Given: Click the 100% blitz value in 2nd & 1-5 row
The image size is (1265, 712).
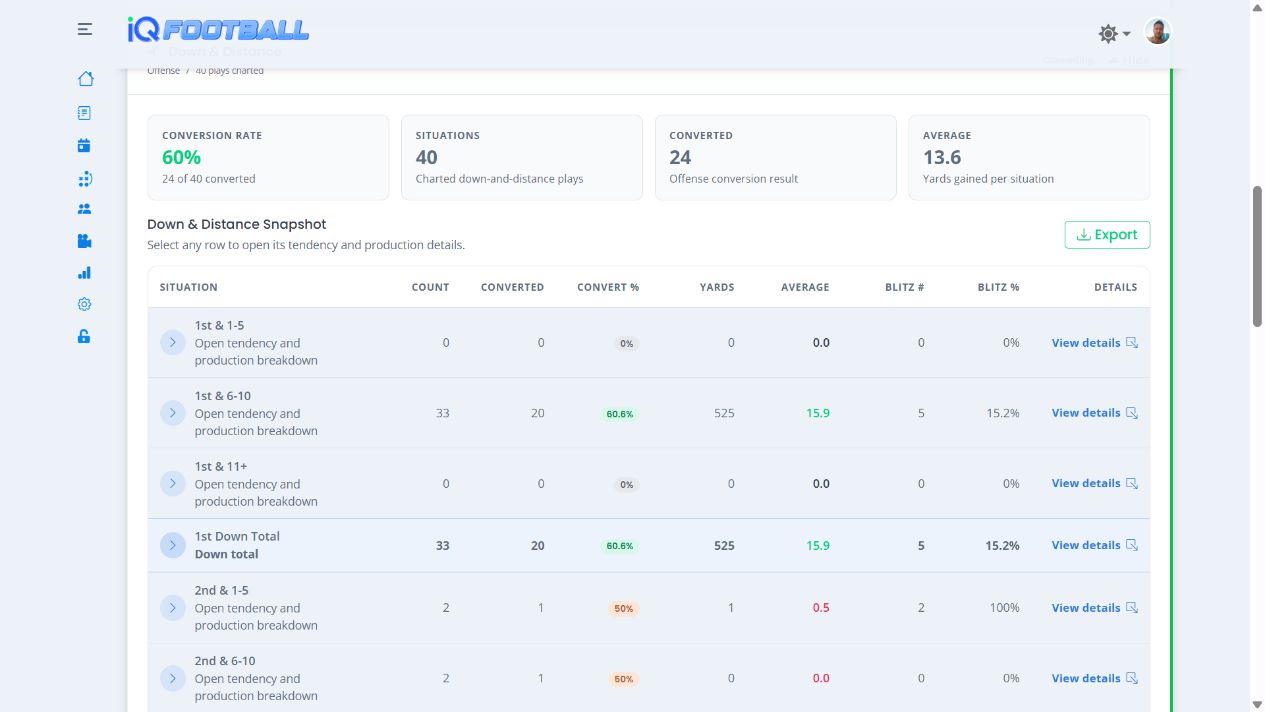Looking at the screenshot, I should pyautogui.click(x=1005, y=608).
